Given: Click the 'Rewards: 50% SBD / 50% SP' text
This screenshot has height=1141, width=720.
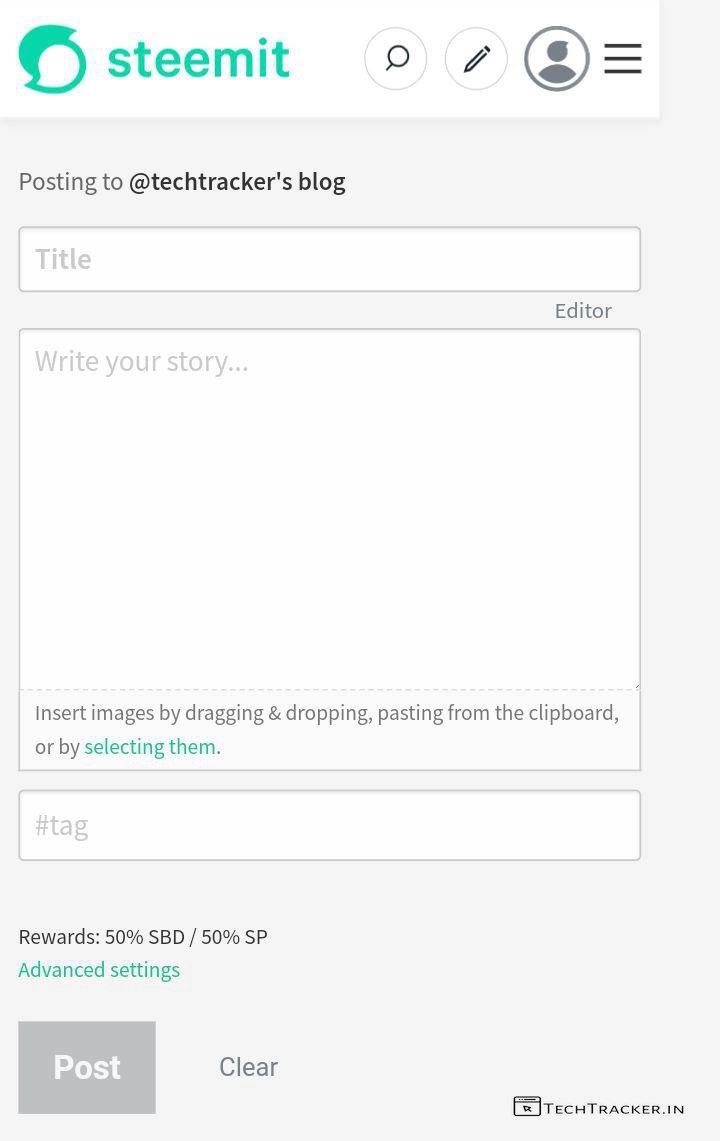Looking at the screenshot, I should [143, 937].
